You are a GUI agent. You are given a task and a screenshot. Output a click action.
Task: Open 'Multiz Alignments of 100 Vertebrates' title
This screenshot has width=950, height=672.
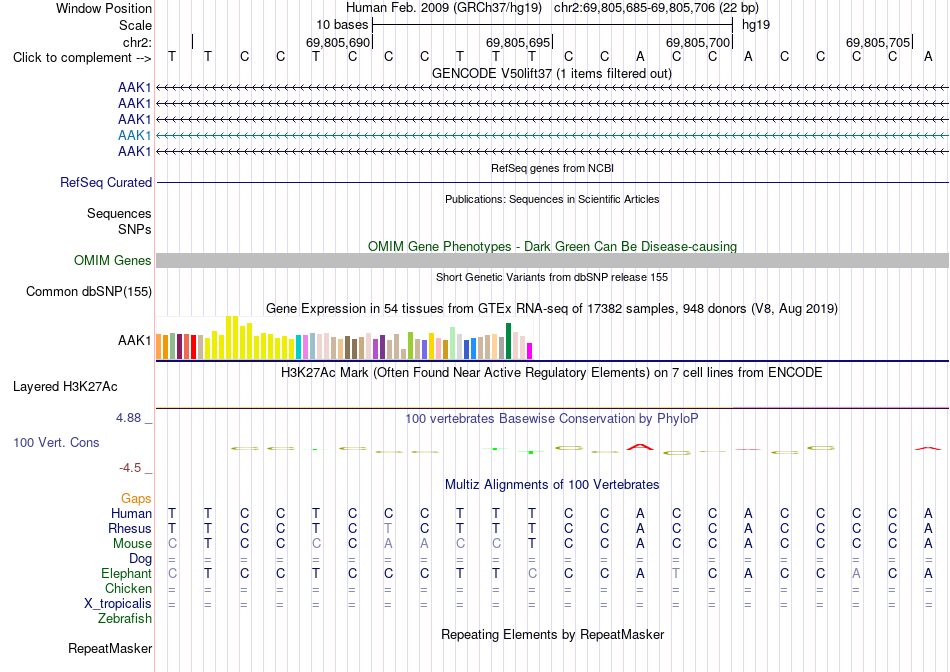tap(552, 485)
